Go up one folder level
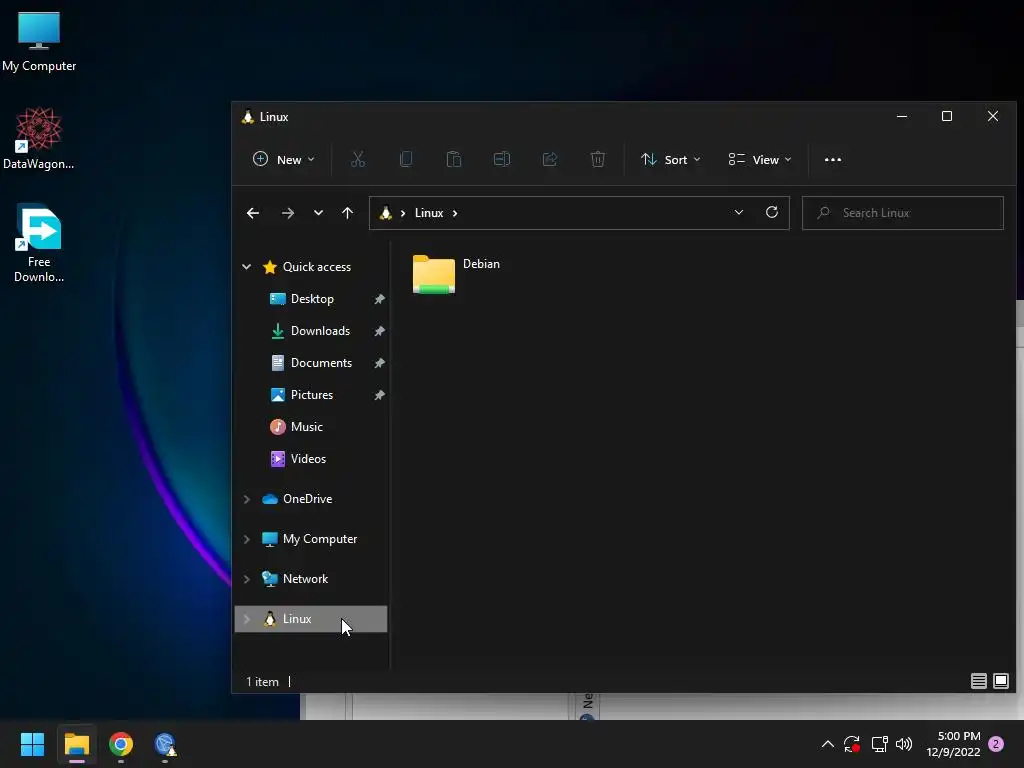The image size is (1024, 768). 347,213
